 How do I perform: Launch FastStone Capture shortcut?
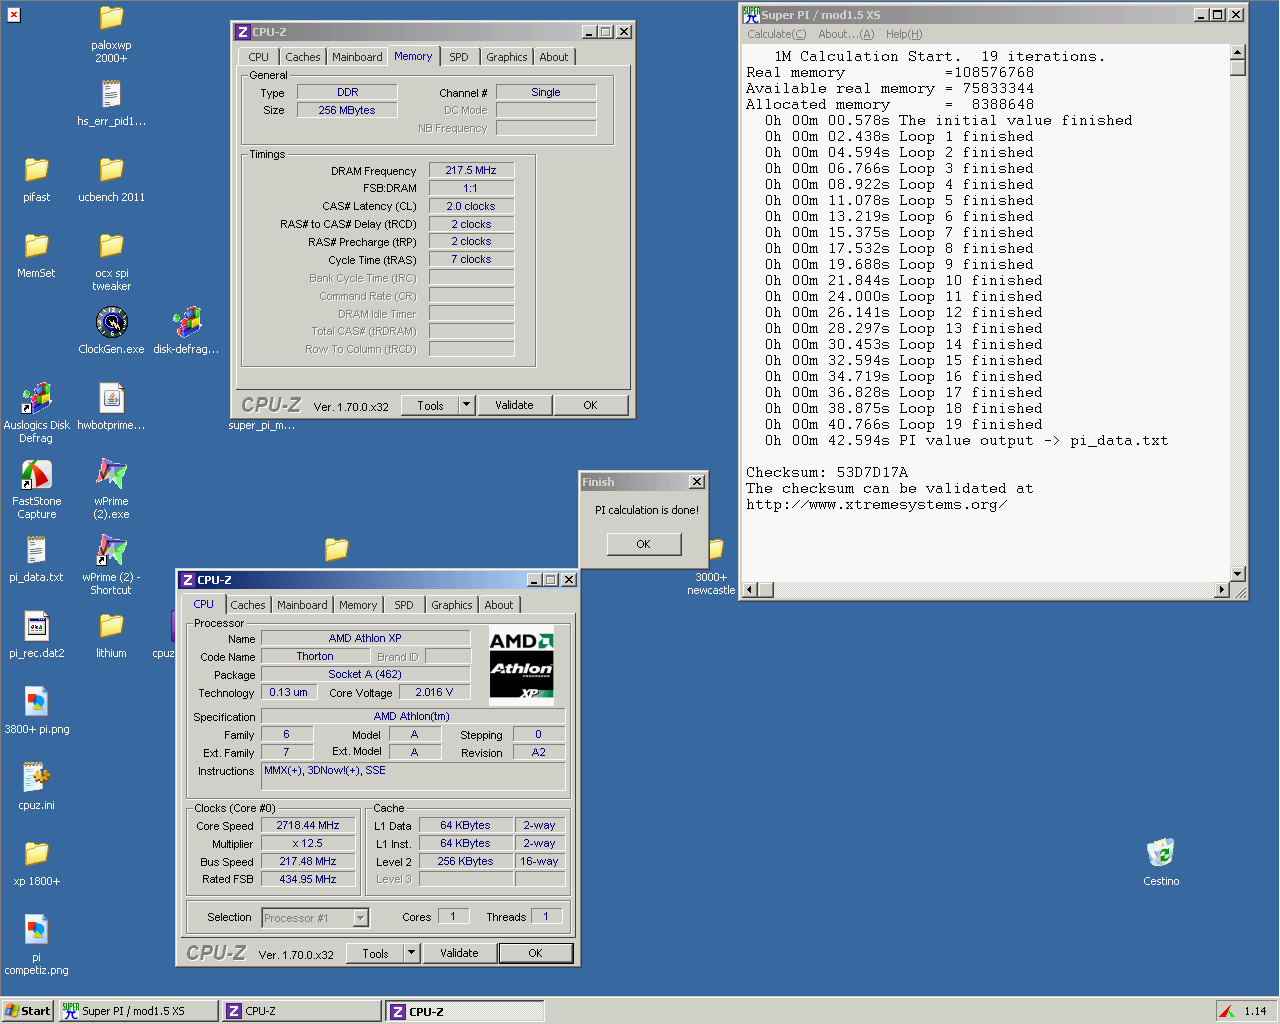[x=36, y=475]
